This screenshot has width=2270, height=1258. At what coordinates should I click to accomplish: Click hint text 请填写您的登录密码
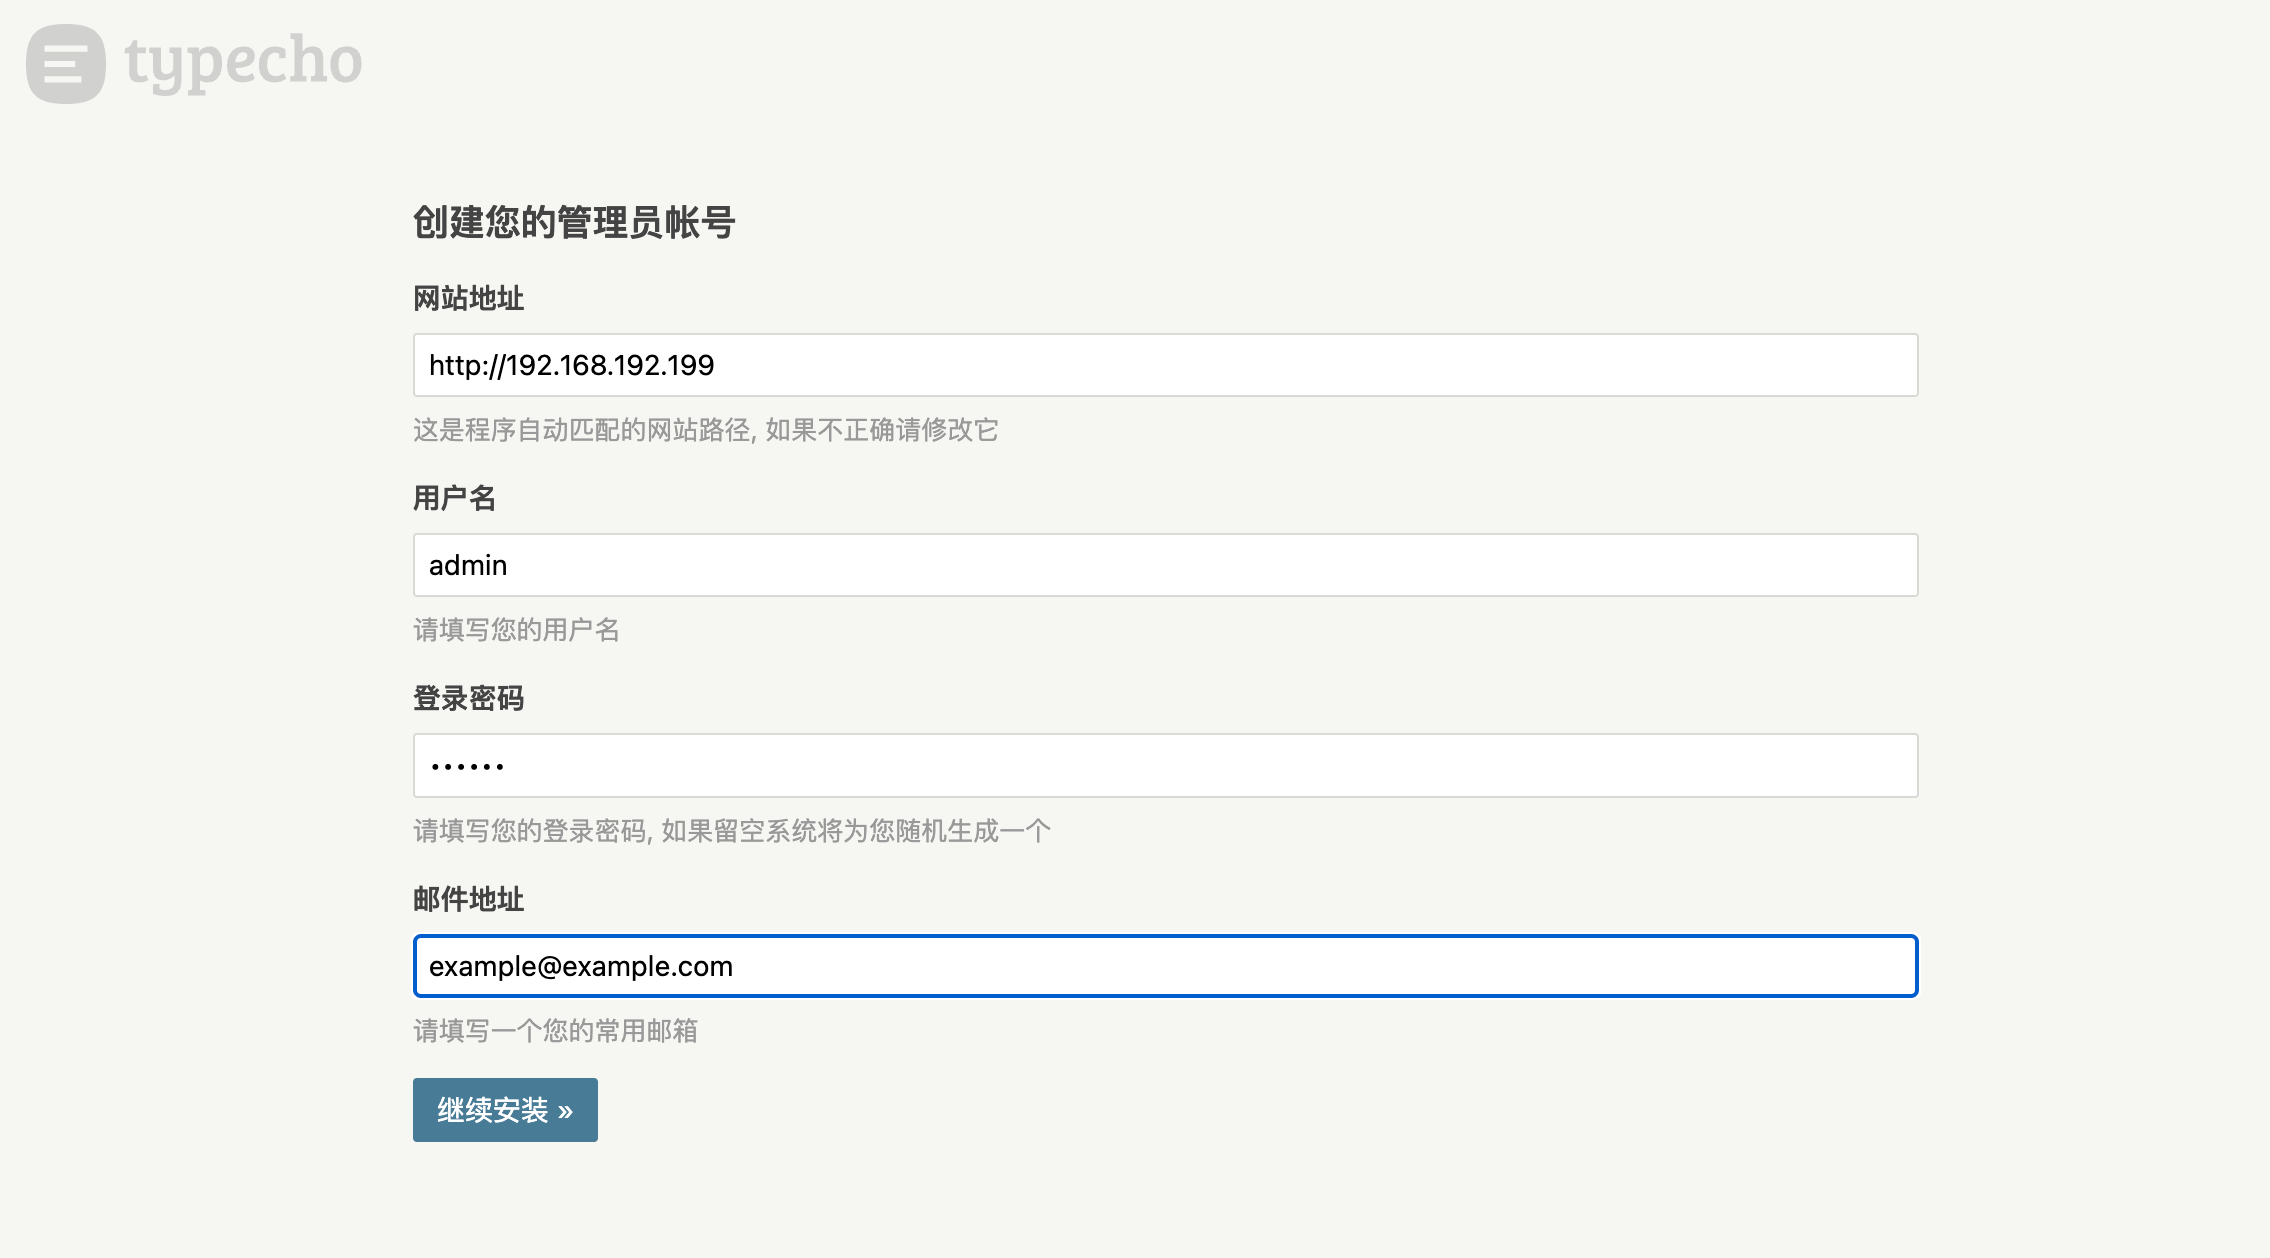coord(530,831)
